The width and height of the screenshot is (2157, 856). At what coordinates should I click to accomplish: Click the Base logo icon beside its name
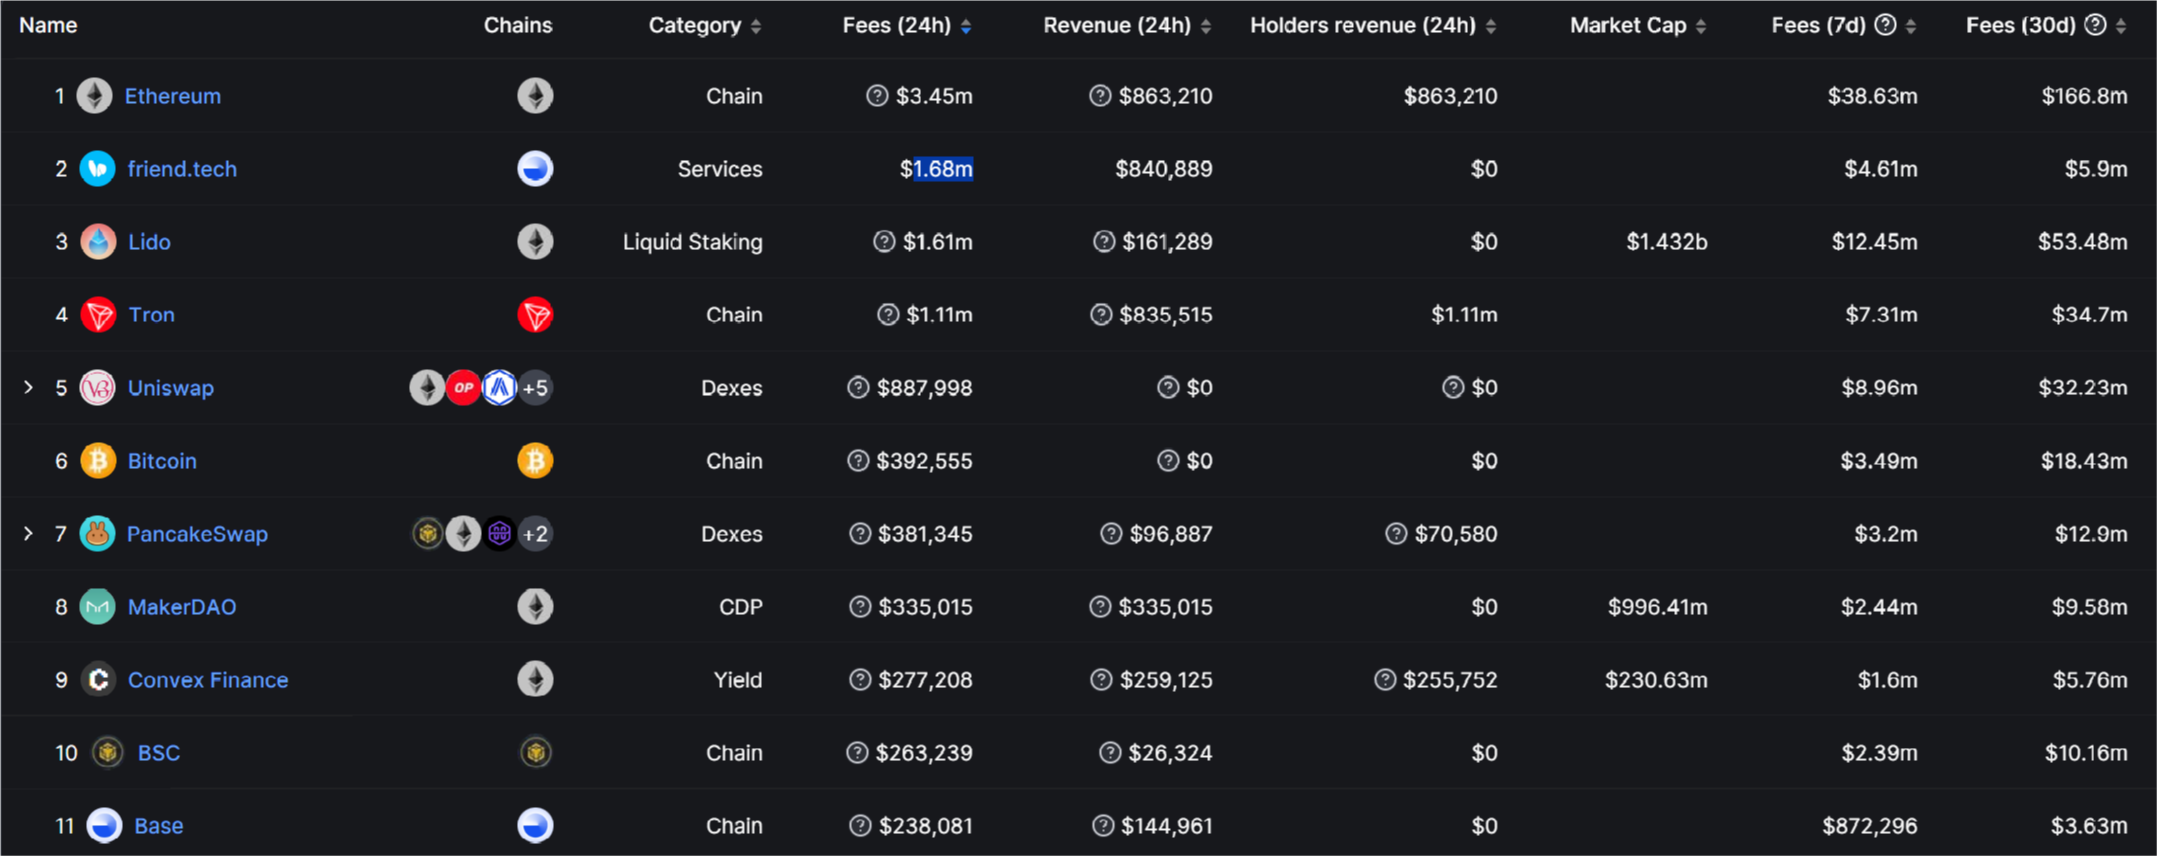tap(104, 826)
